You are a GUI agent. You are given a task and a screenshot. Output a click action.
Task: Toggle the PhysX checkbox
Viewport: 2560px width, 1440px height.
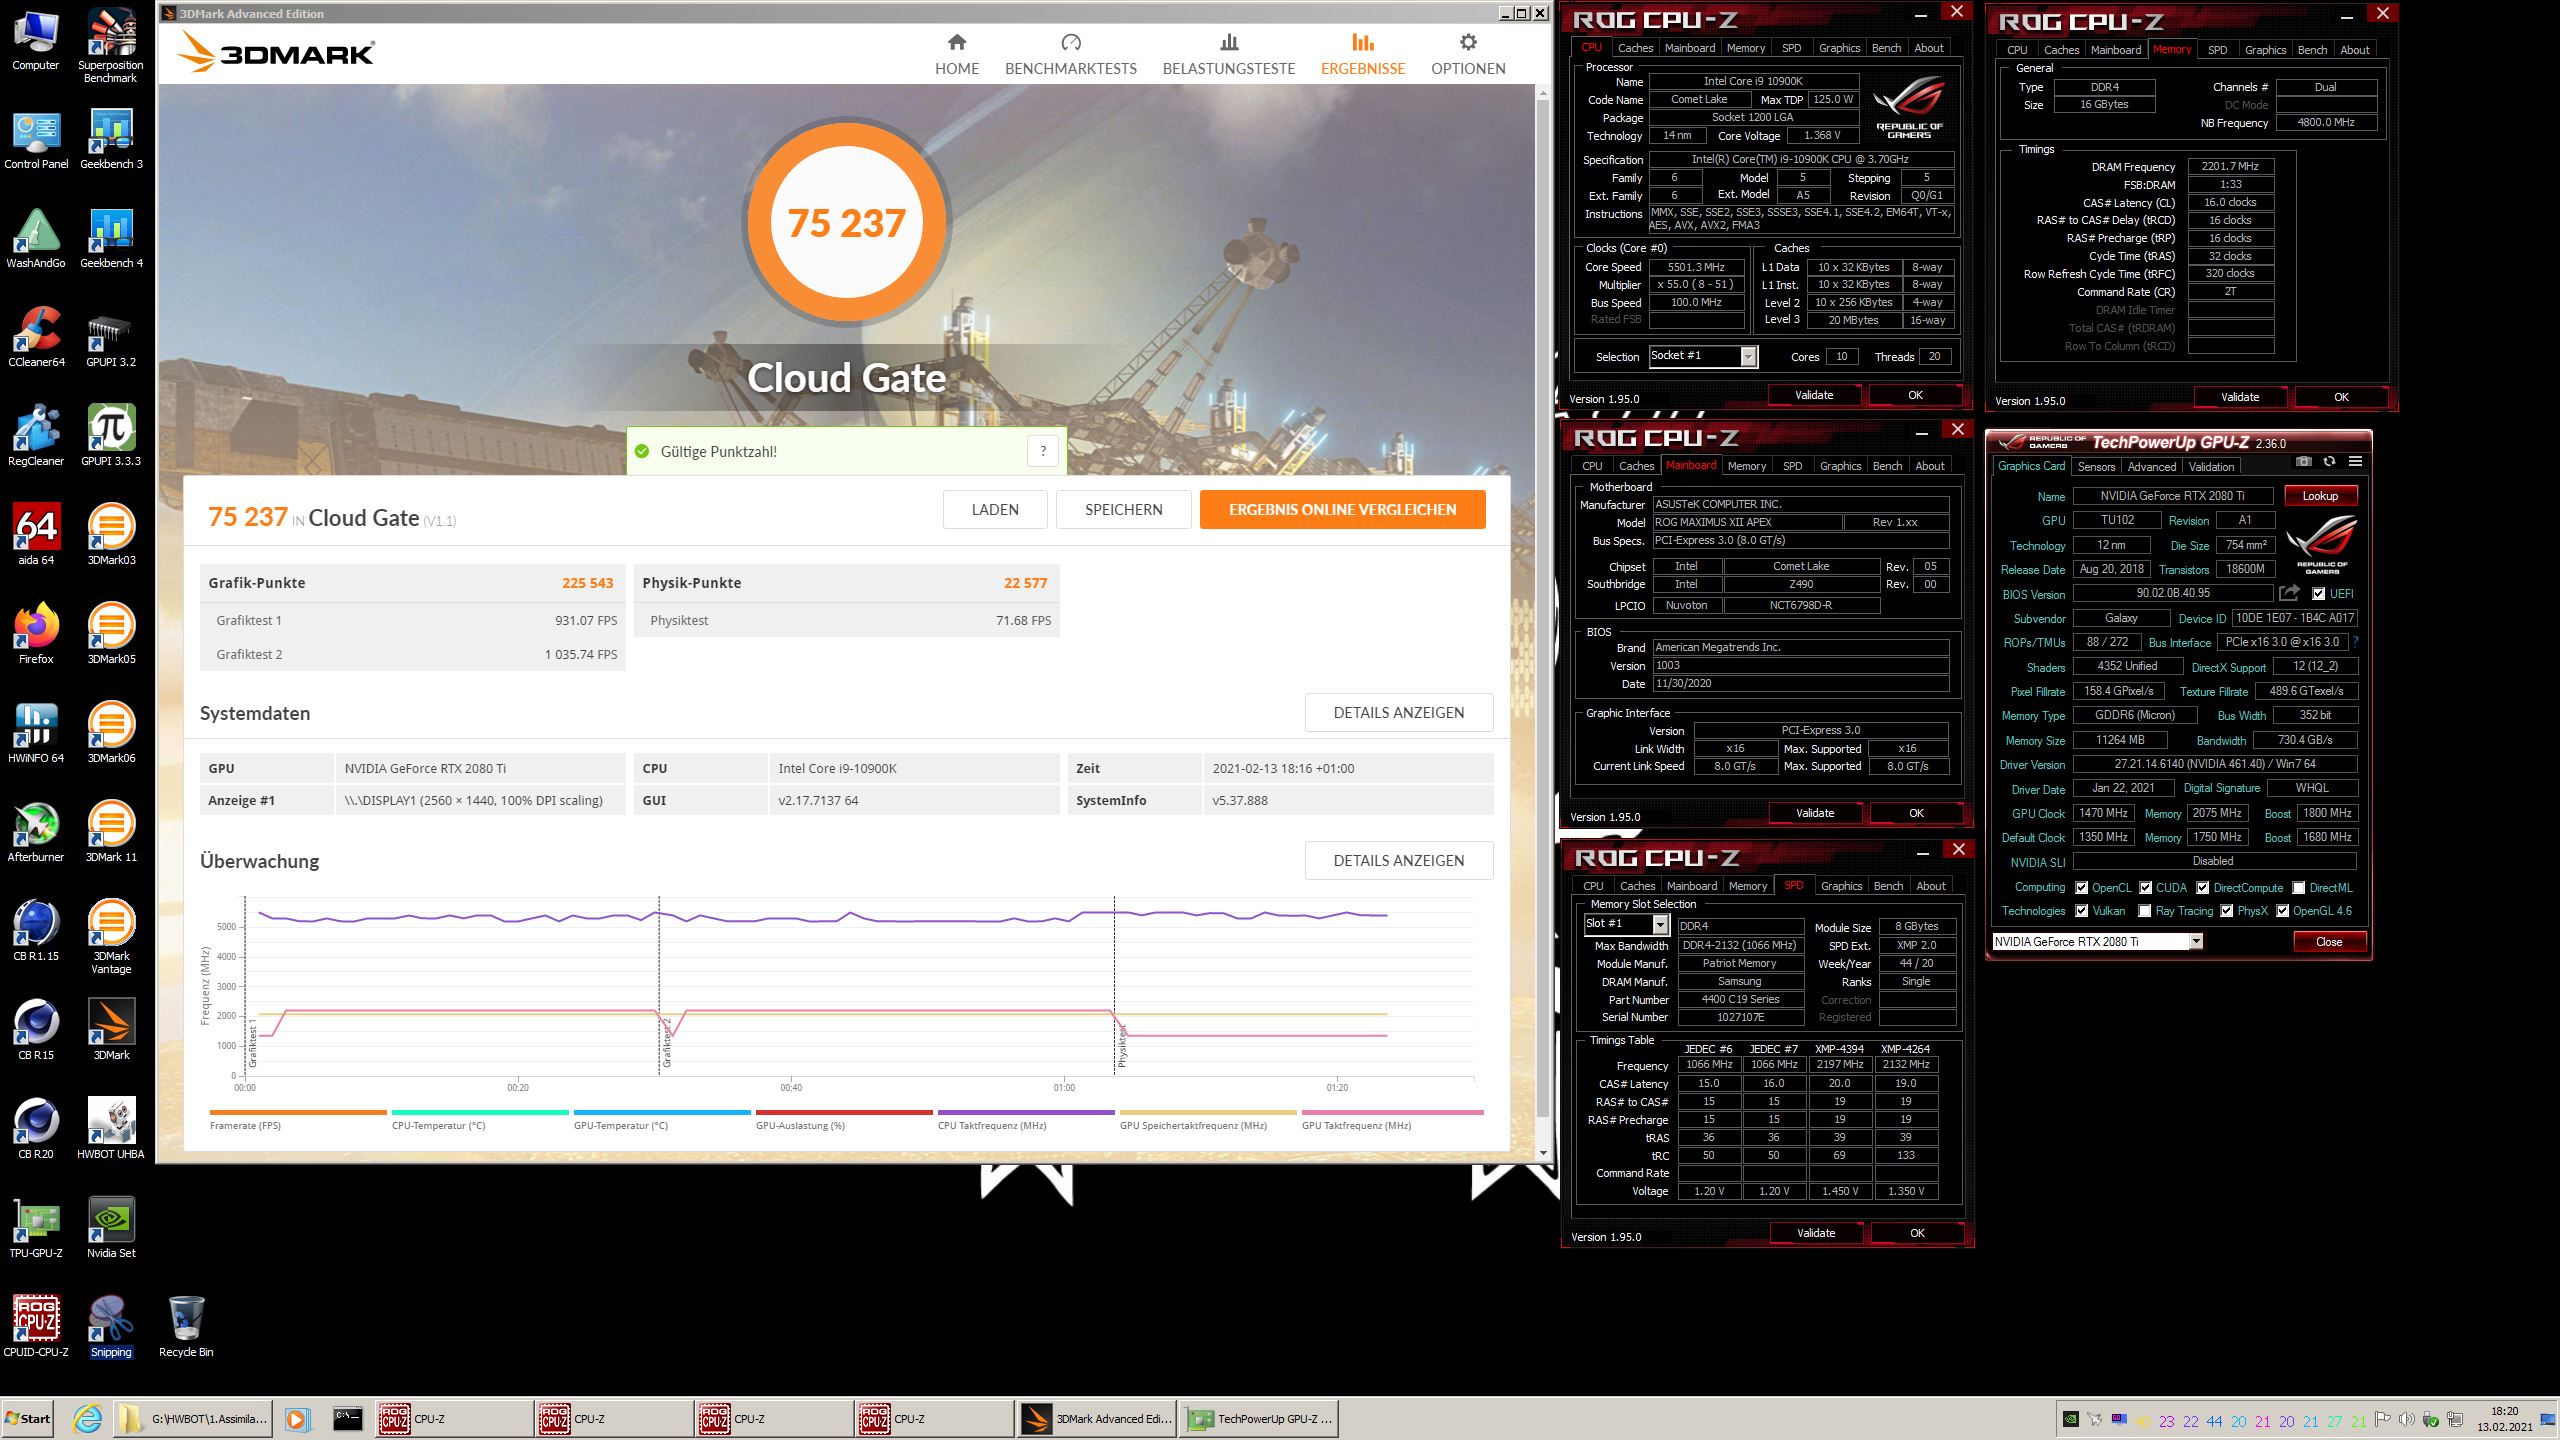(2226, 911)
